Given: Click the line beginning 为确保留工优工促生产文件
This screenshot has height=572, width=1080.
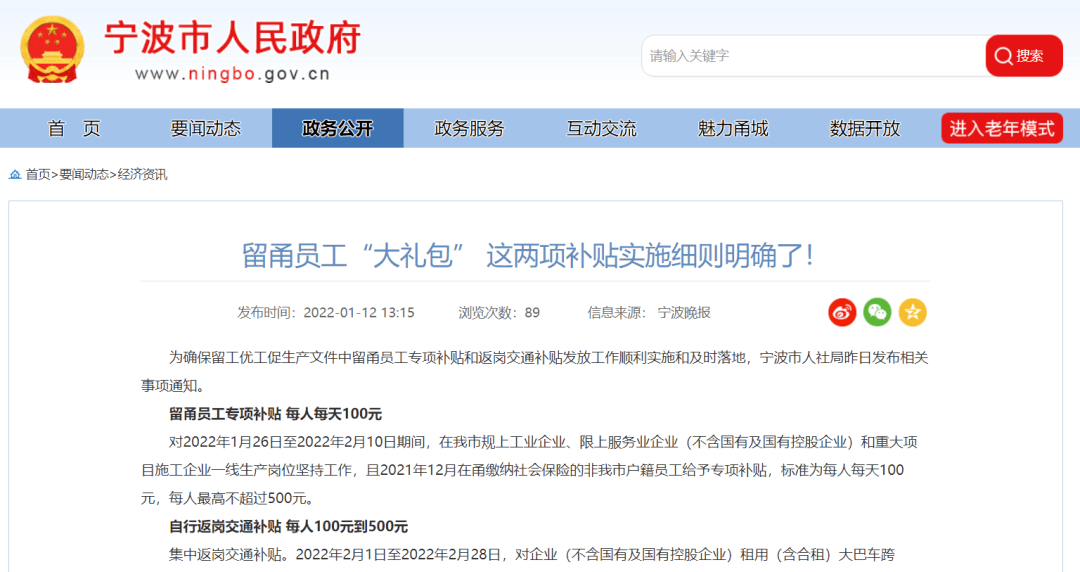Looking at the screenshot, I should (549, 358).
